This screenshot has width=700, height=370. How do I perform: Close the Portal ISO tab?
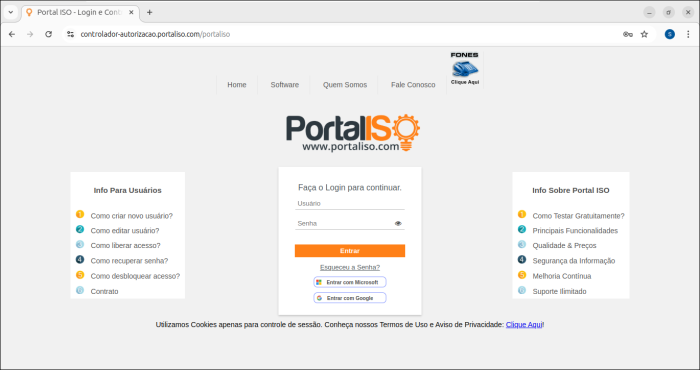(131, 12)
